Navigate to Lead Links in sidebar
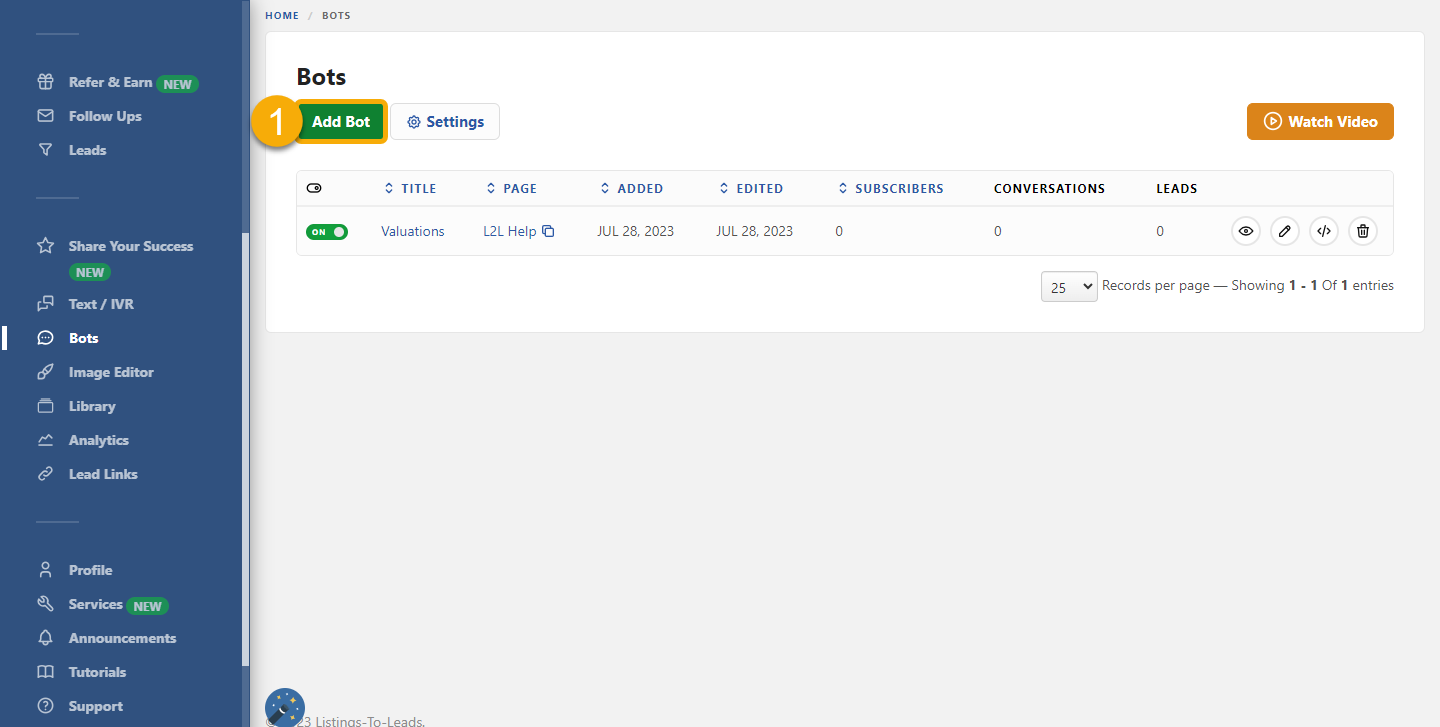Screen dimensions: 1440x727 coord(102,474)
